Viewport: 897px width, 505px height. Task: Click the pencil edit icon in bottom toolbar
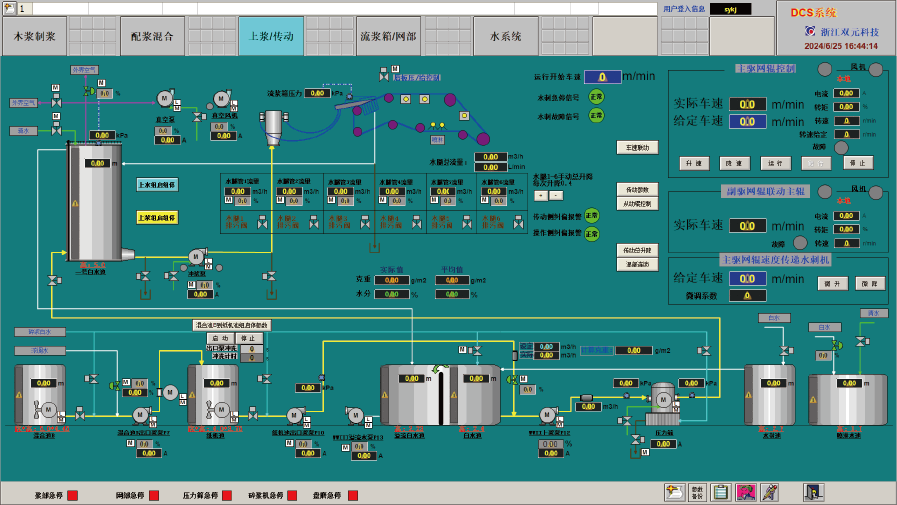click(769, 491)
